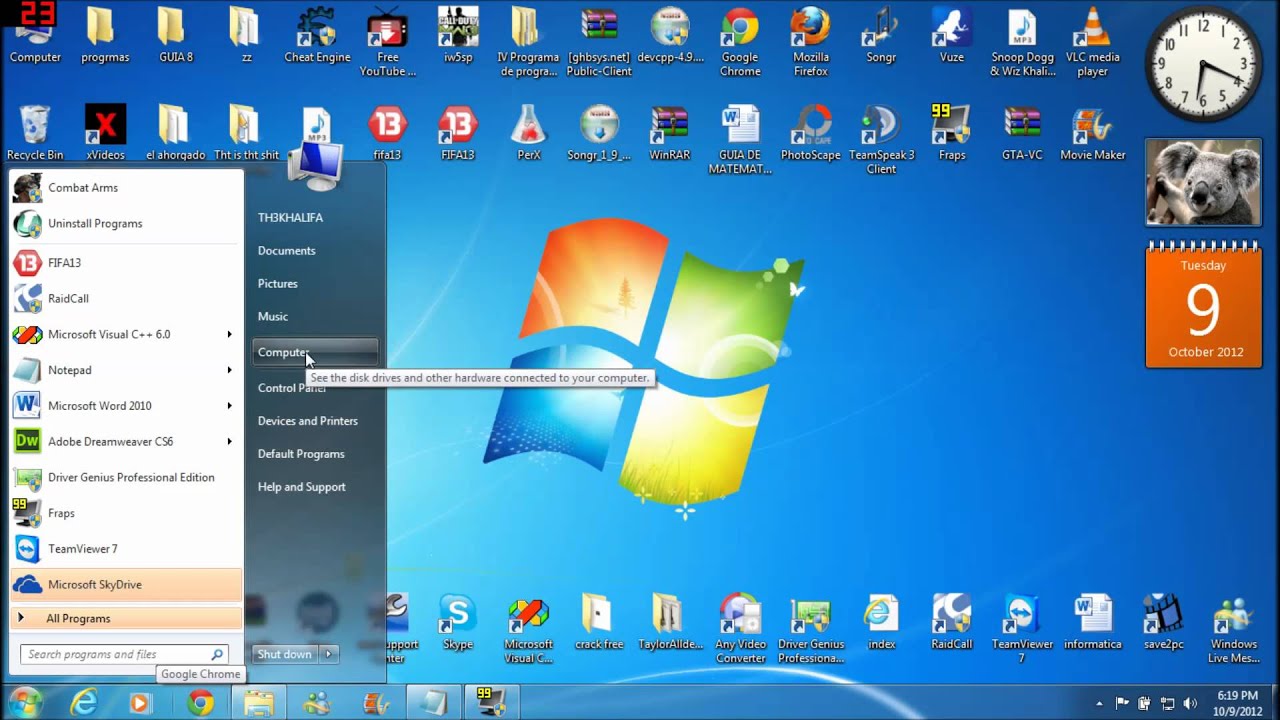The image size is (1280, 720).
Task: Open the informatica Word document icon
Action: (1092, 622)
